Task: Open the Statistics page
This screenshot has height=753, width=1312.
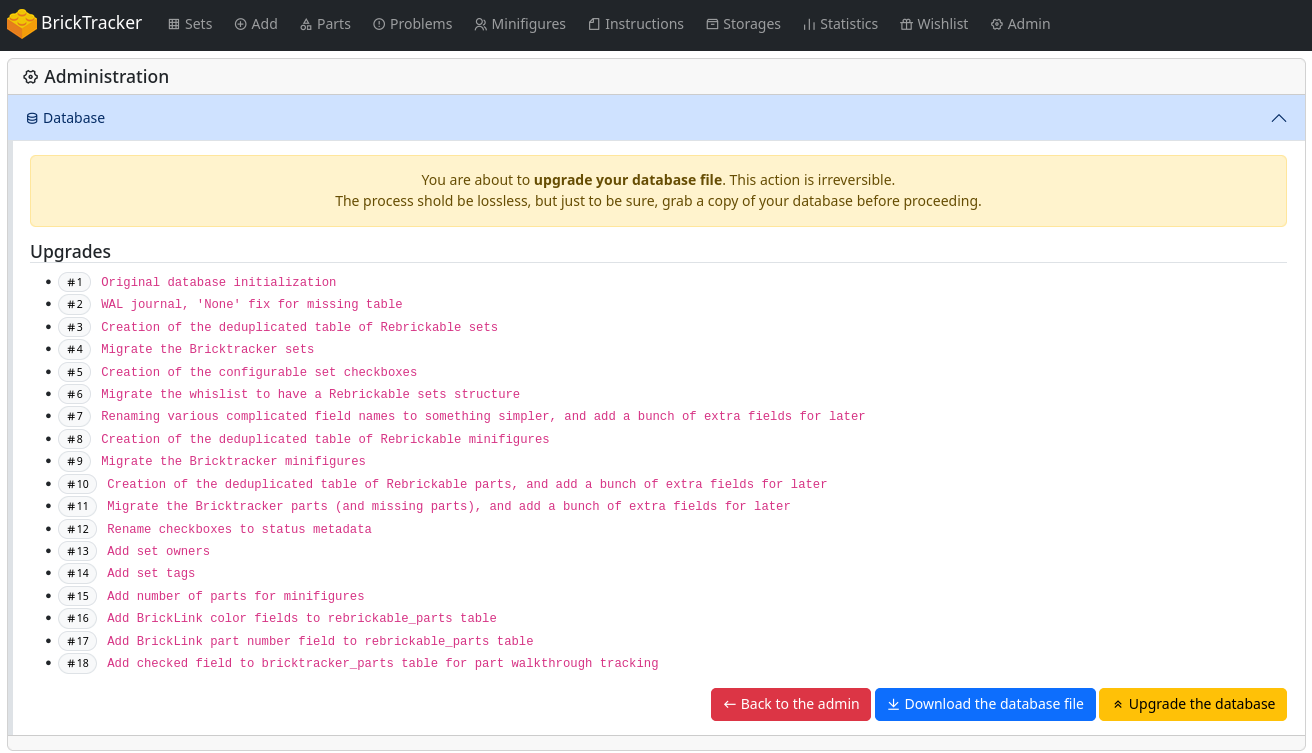Action: pyautogui.click(x=839, y=24)
